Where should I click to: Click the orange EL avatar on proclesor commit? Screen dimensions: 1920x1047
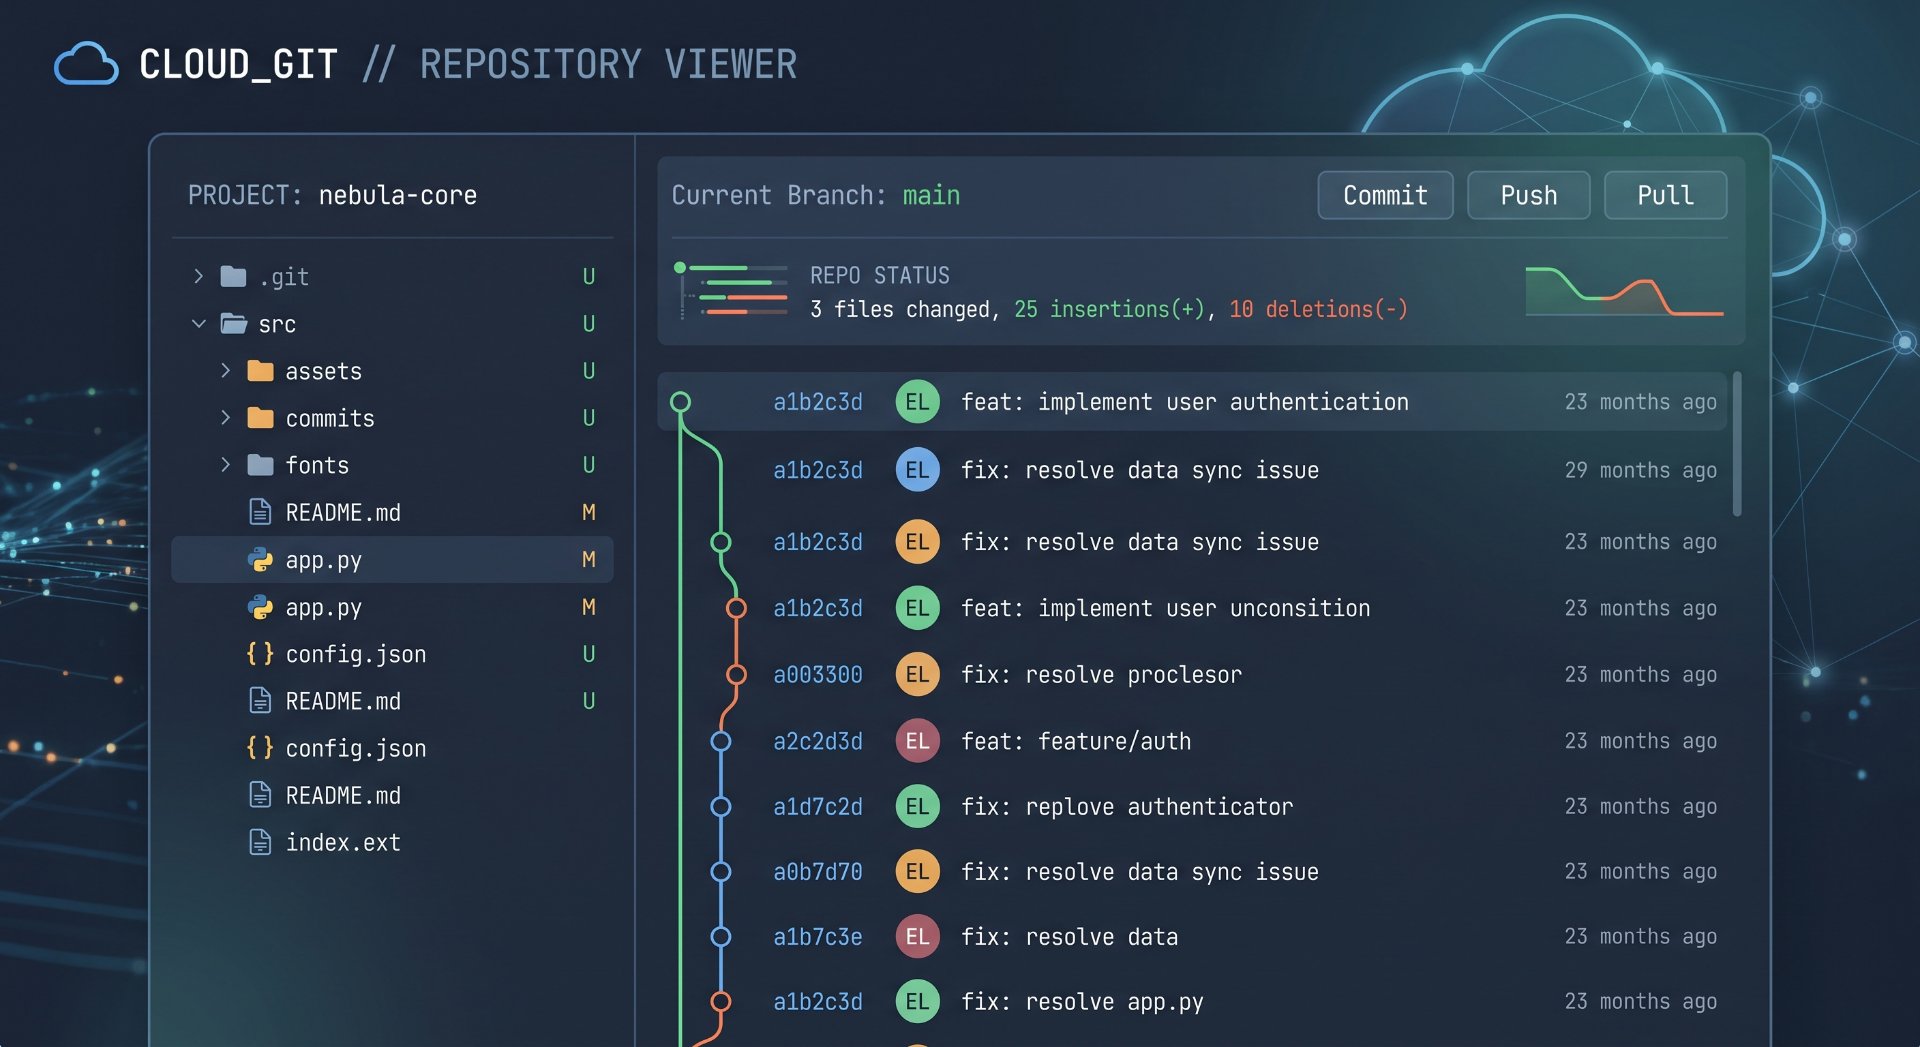917,674
